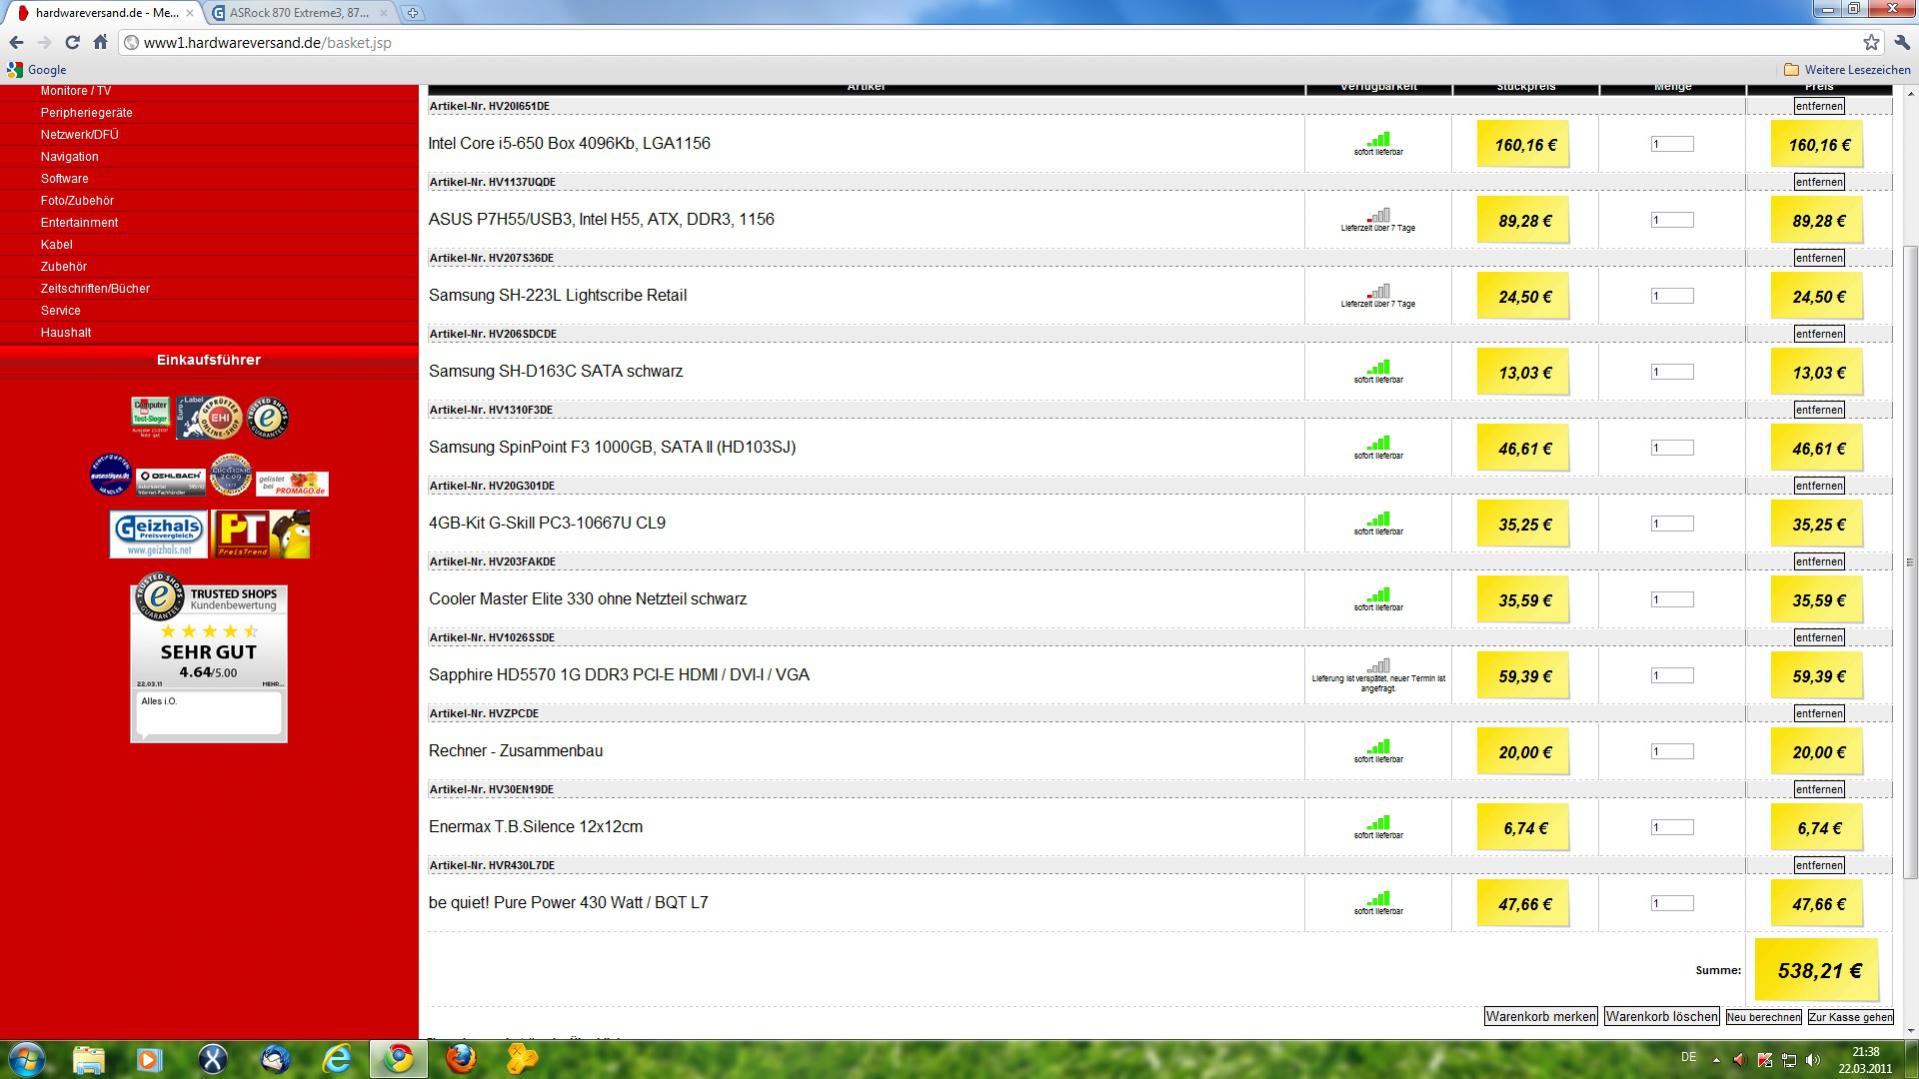Screen dimensions: 1919x1079
Task: Show hidden tray icons arrow
Action: coord(1716,1060)
